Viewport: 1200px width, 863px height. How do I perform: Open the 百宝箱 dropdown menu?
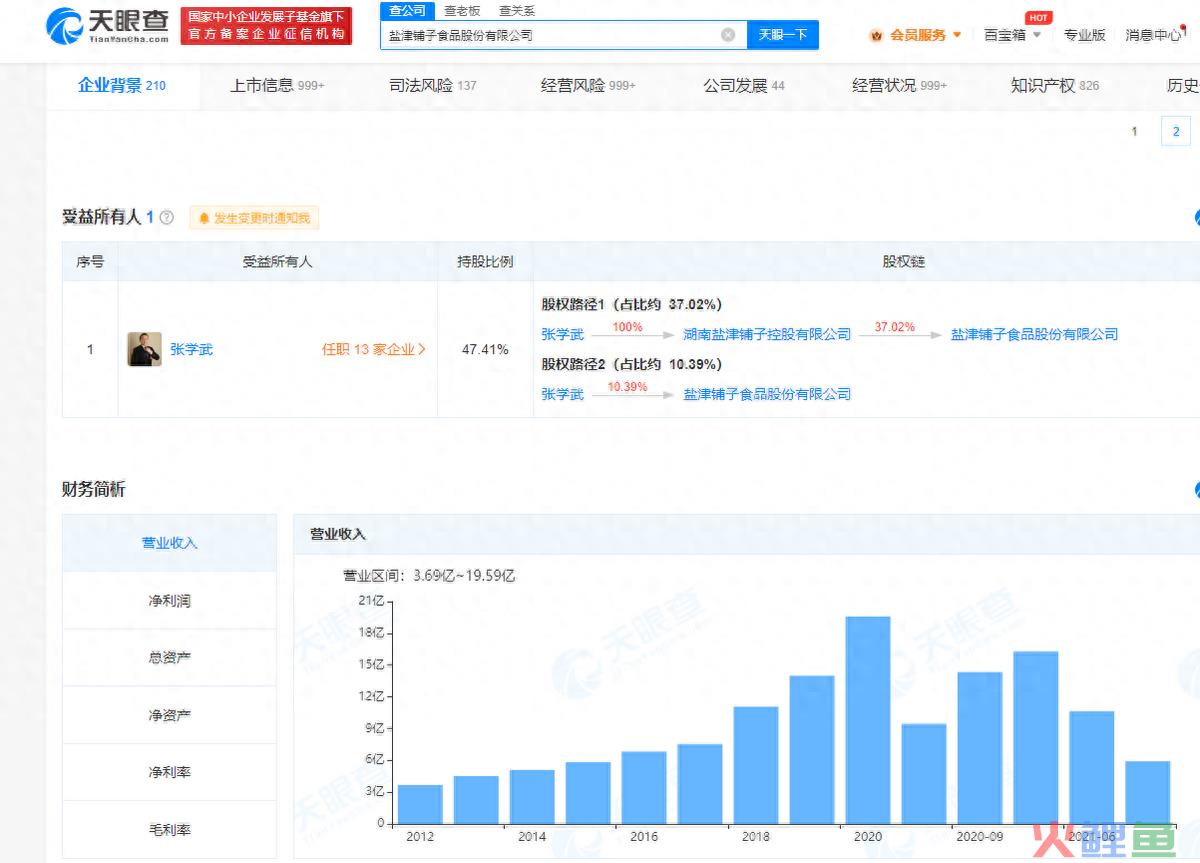[1012, 35]
